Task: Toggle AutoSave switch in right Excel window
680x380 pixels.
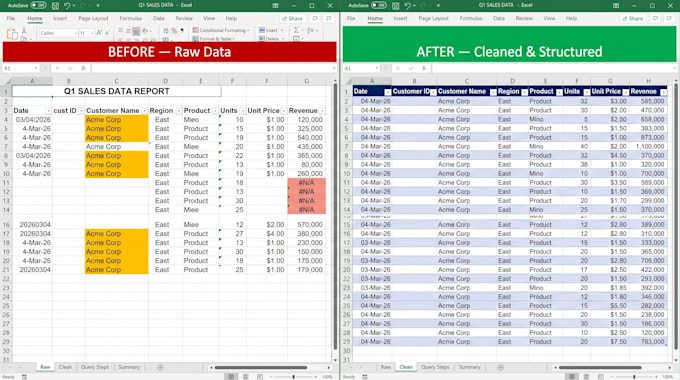Action: coord(379,5)
